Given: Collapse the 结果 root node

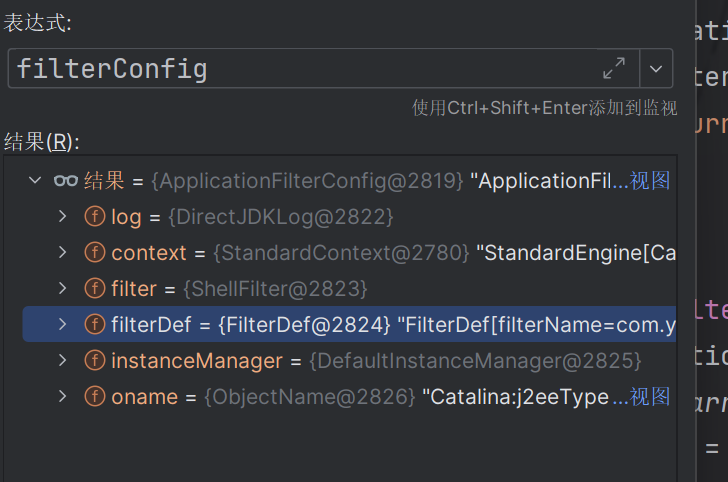Looking at the screenshot, I should 35,181.
